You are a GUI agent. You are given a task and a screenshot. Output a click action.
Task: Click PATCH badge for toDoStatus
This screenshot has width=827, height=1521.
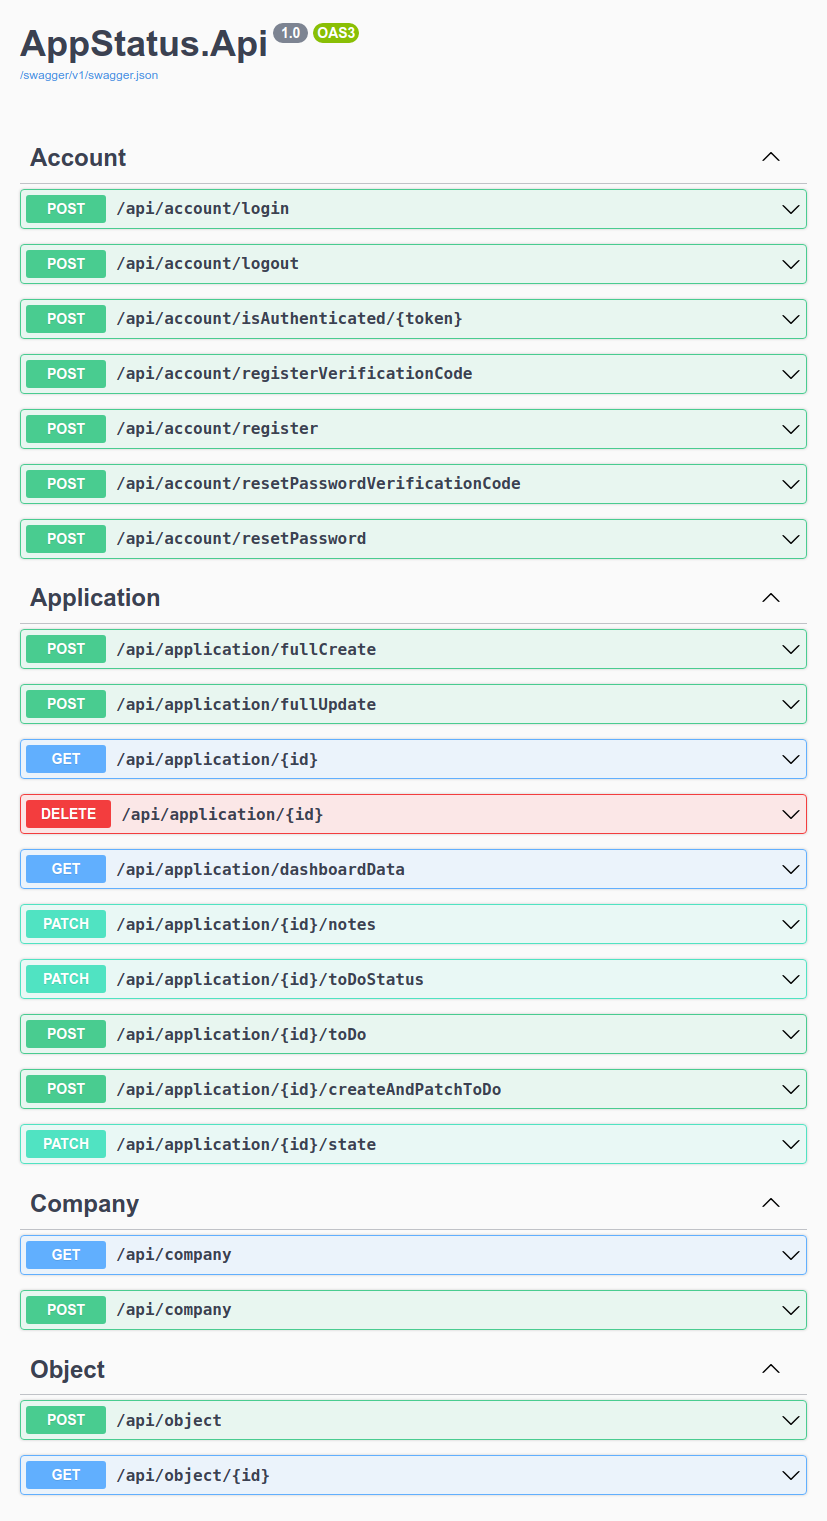coord(66,979)
